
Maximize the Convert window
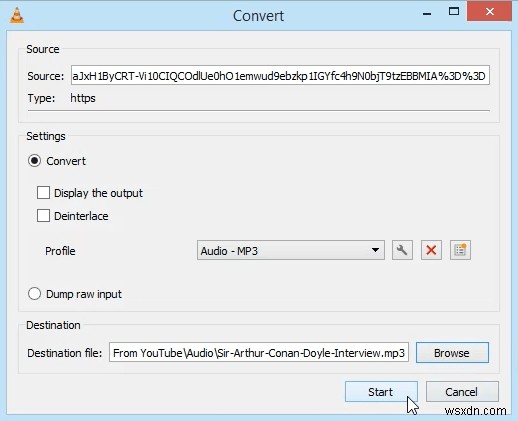click(x=454, y=12)
